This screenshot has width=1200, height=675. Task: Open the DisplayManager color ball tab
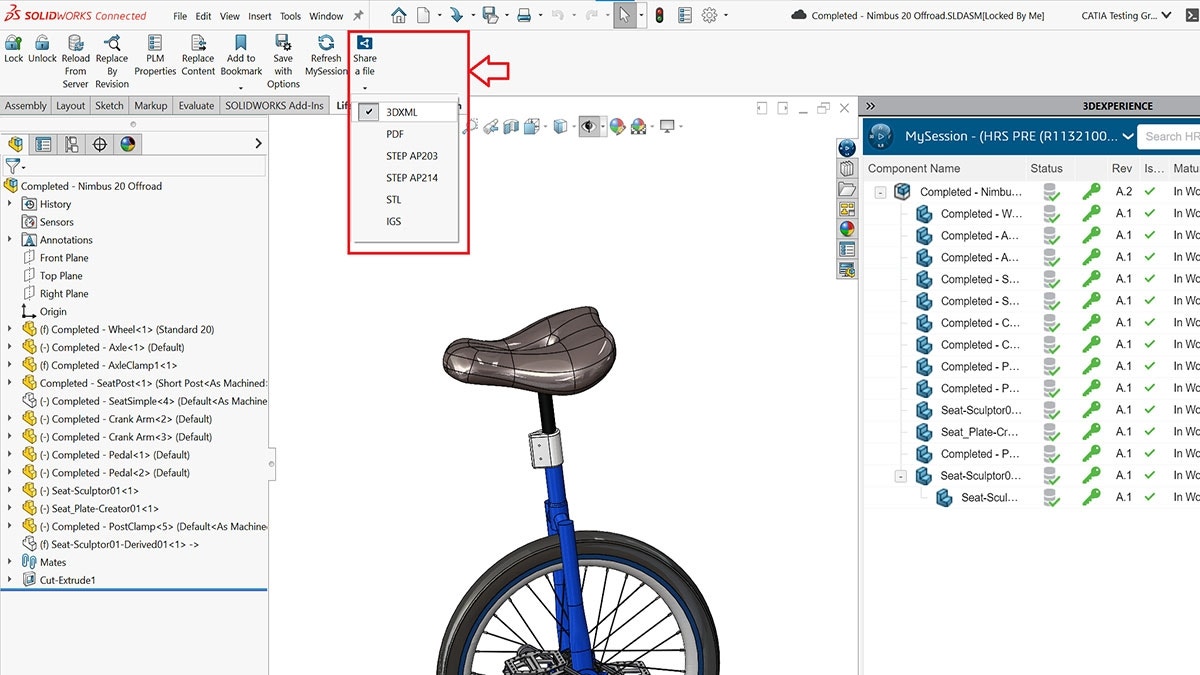click(127, 144)
